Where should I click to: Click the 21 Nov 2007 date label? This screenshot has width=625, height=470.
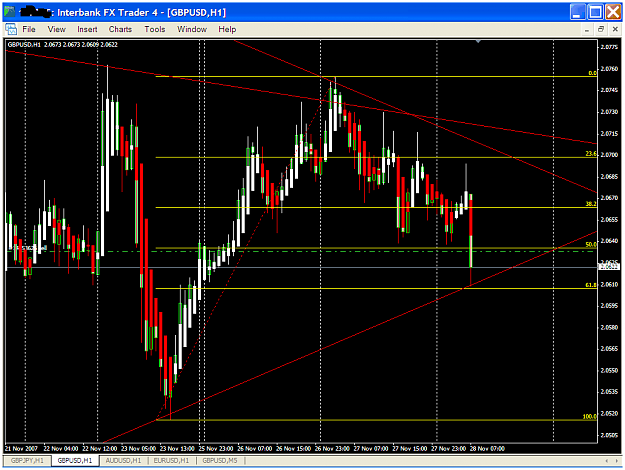pyautogui.click(x=21, y=448)
